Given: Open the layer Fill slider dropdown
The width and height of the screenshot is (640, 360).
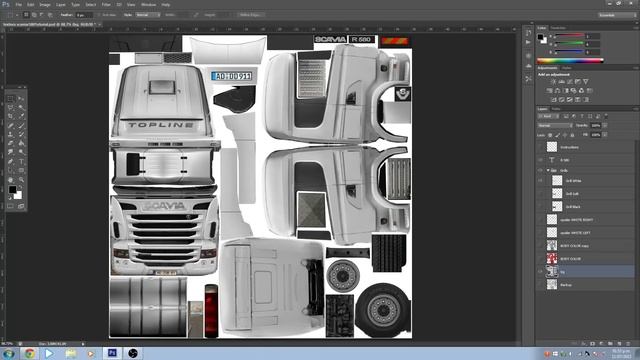Looking at the screenshot, I should (x=605, y=134).
